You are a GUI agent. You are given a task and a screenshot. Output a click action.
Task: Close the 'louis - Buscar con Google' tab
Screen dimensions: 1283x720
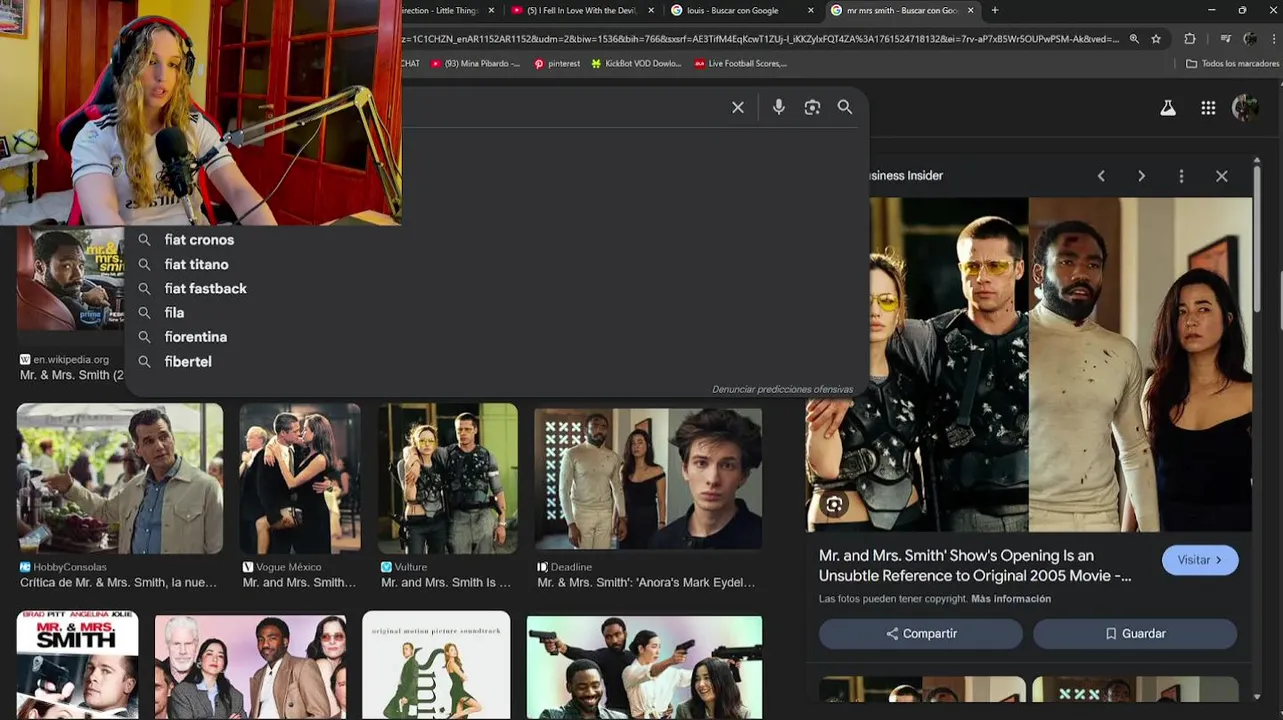pos(810,10)
